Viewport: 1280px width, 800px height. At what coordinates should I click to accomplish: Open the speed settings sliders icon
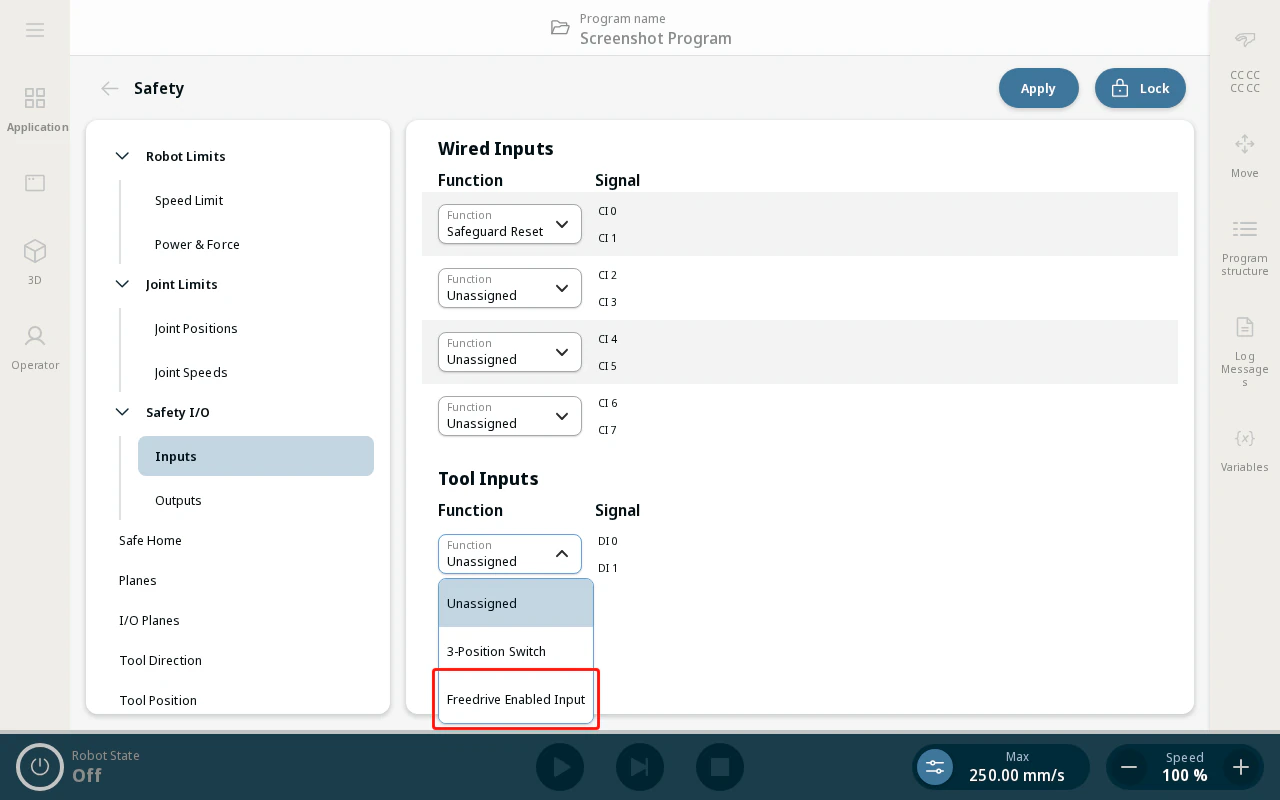935,767
